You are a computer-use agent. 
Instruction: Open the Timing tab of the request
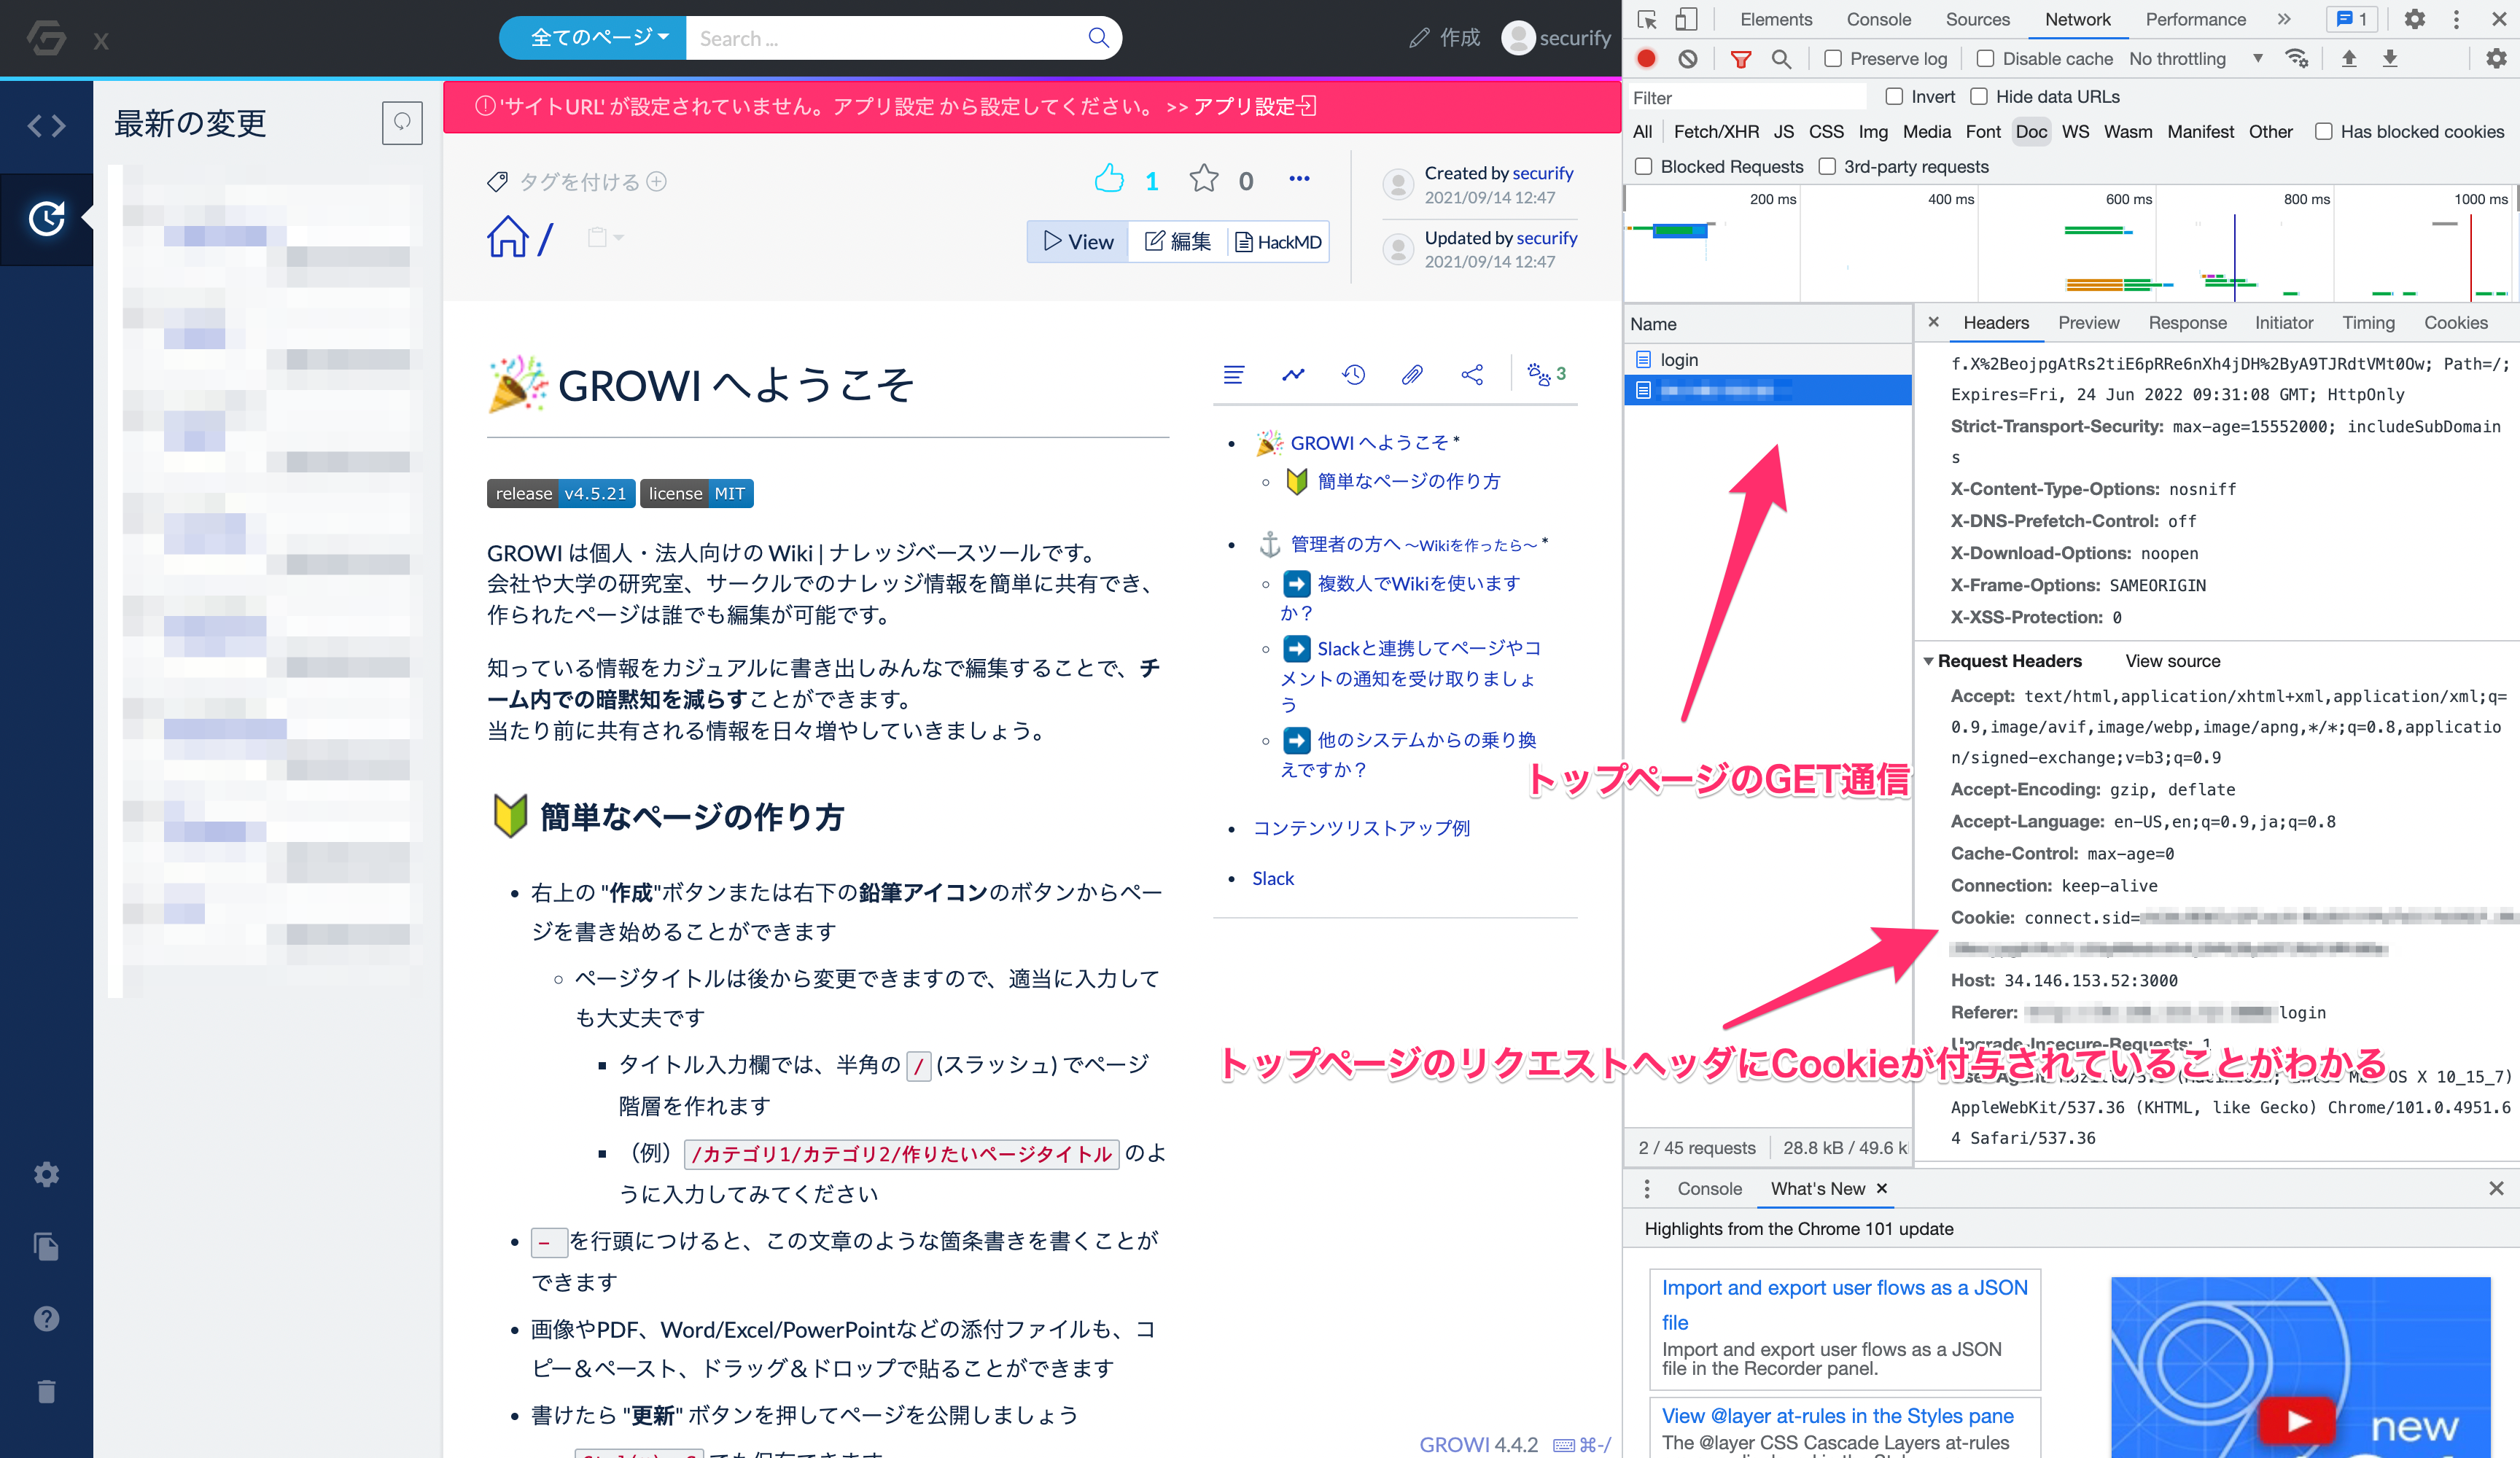click(x=2368, y=323)
